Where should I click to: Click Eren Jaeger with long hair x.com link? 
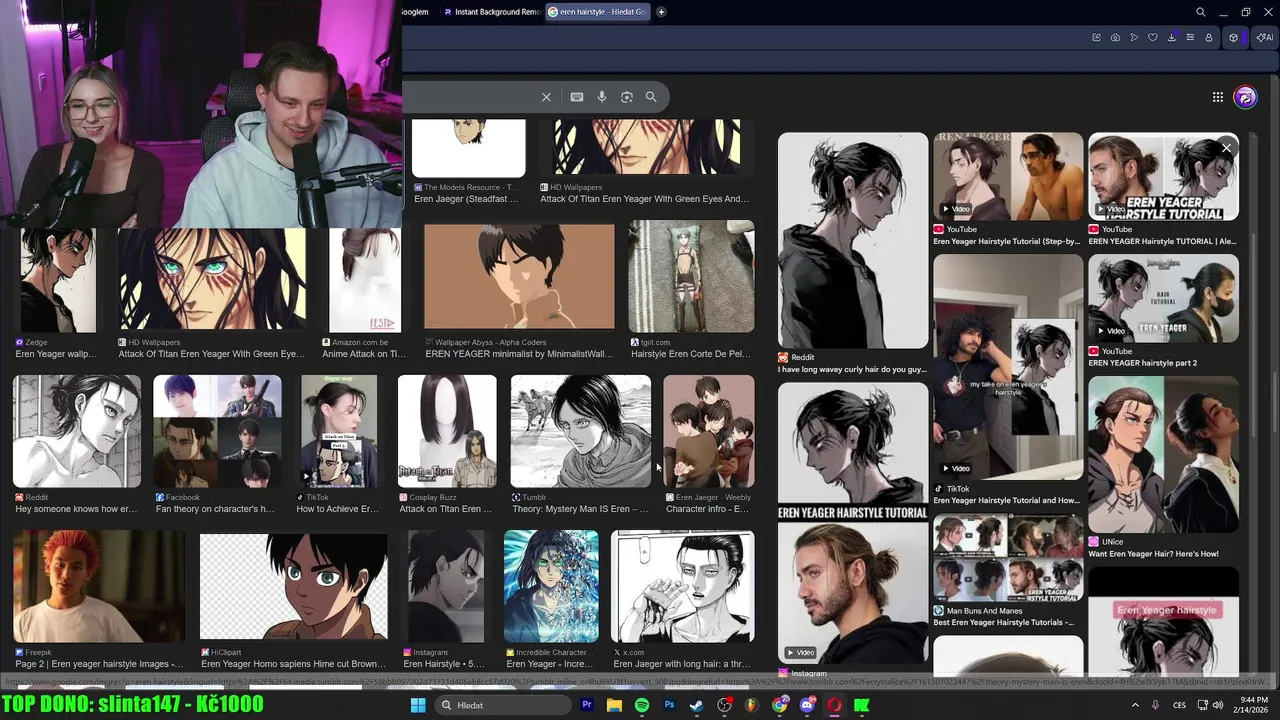pos(682,664)
